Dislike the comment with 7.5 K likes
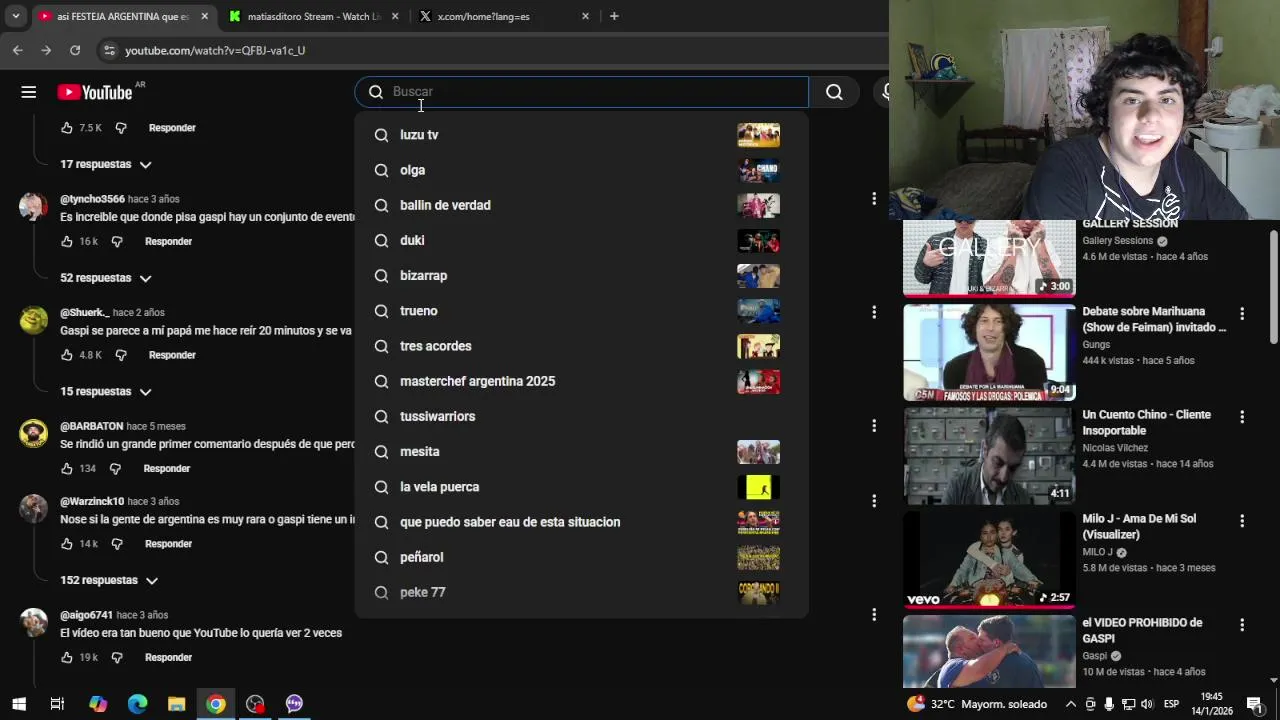The width and height of the screenshot is (1280, 720). (x=121, y=128)
